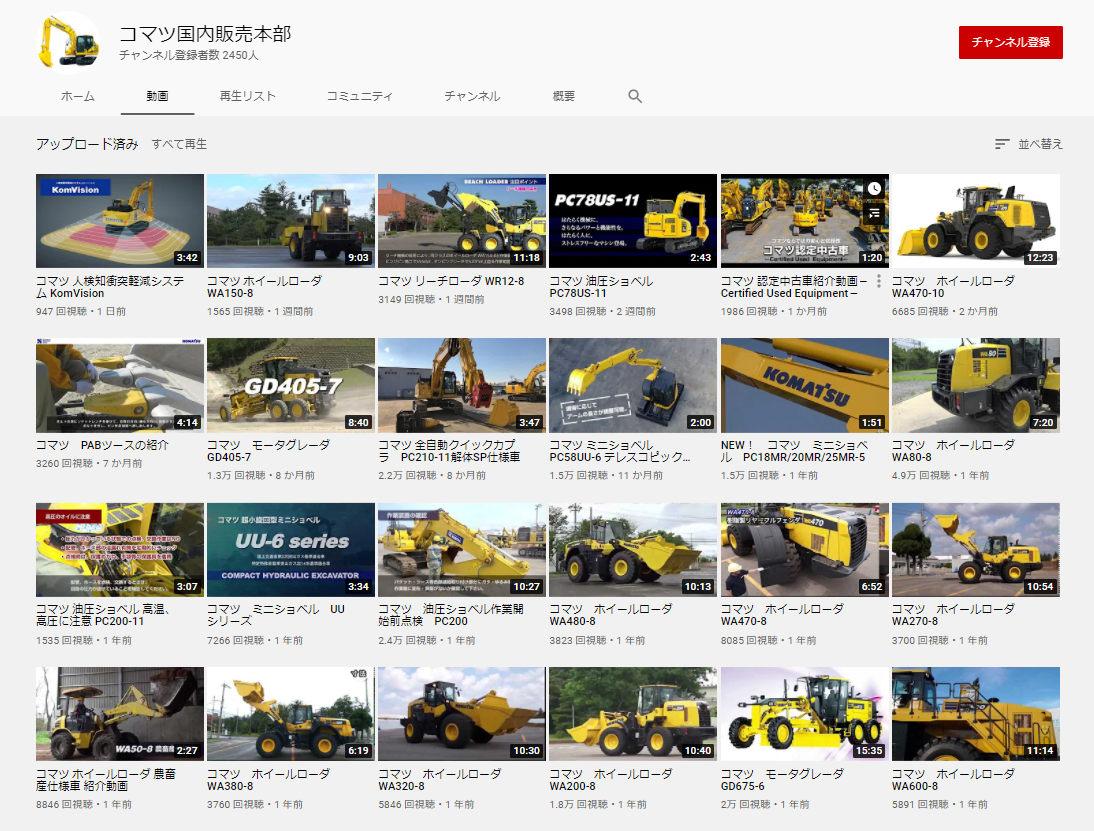Screen dimensions: 1094x831
Task: Click title コマツ ホイールローダ 農畜産仕様車
Action: pos(106,780)
